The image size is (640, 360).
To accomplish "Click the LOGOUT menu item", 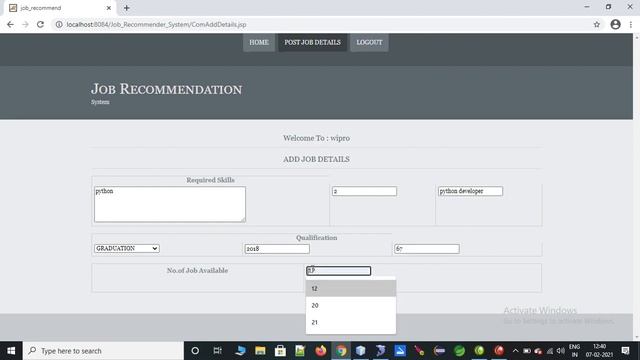I will [369, 42].
